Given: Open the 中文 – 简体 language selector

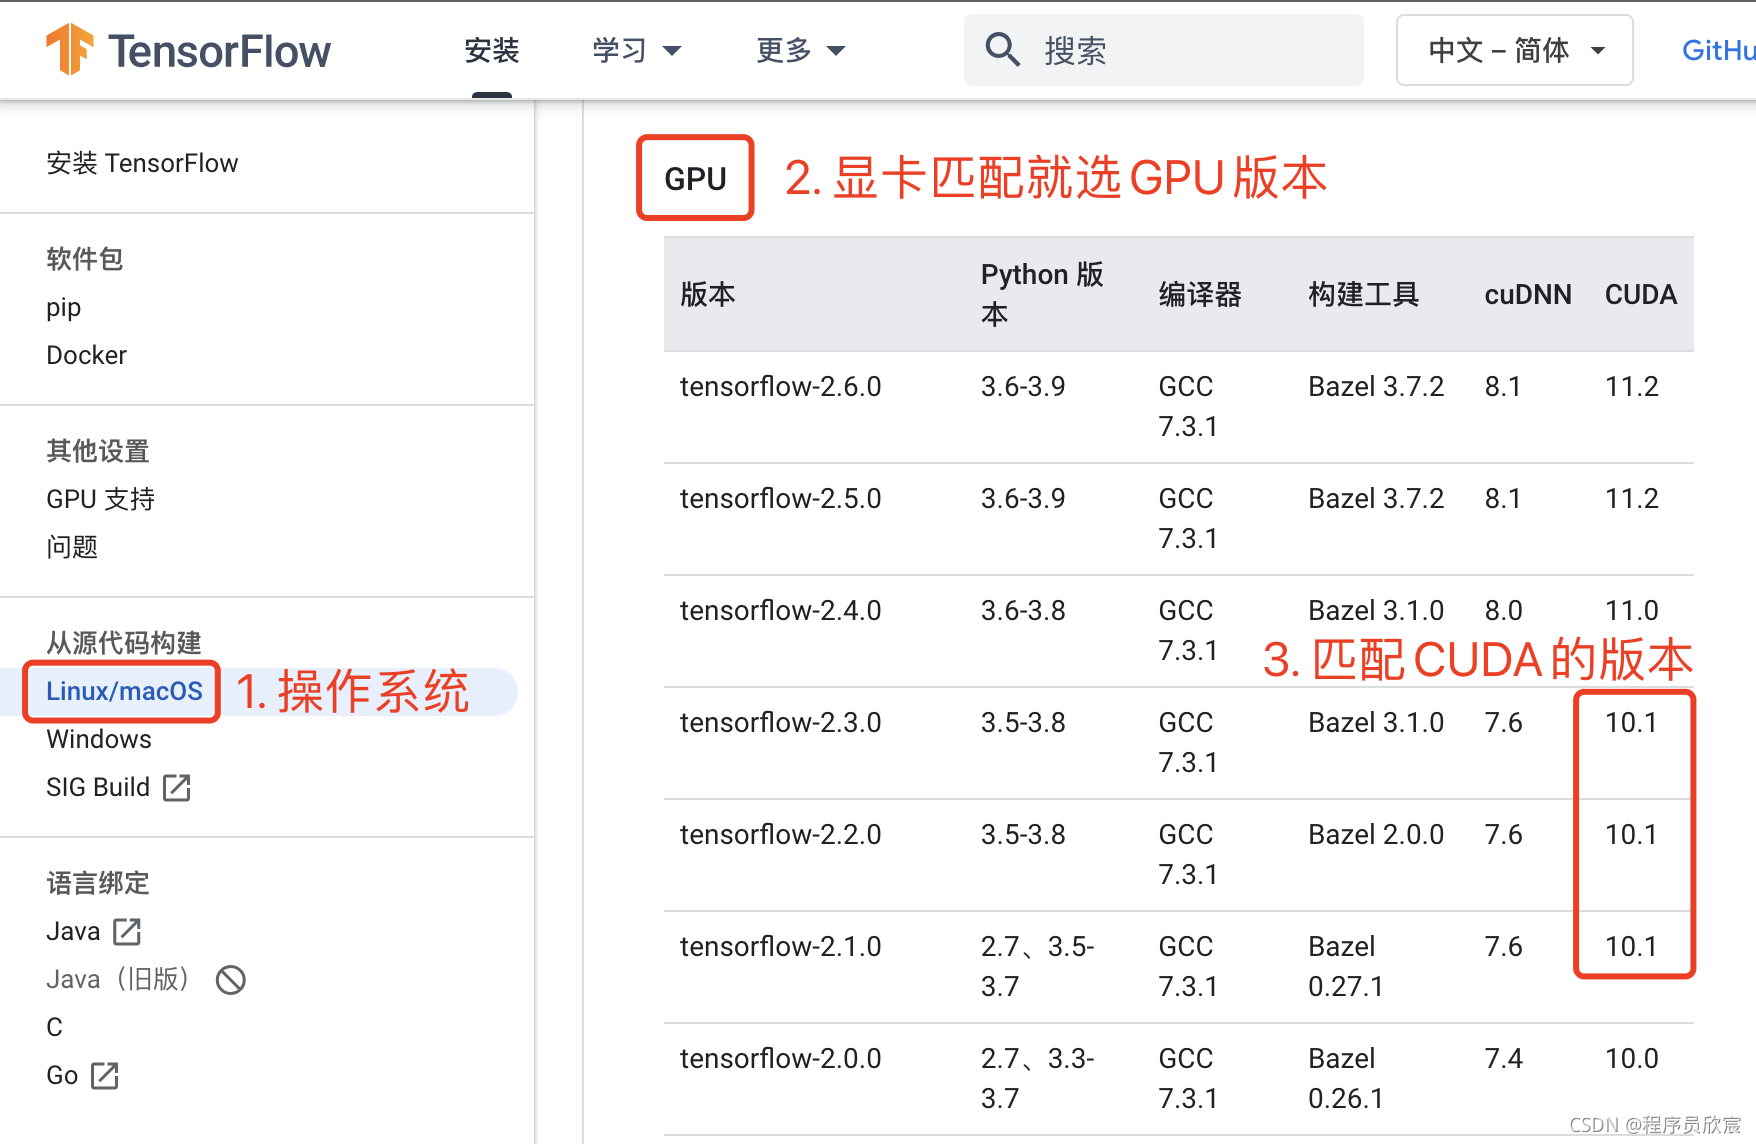Looking at the screenshot, I should tap(1514, 50).
